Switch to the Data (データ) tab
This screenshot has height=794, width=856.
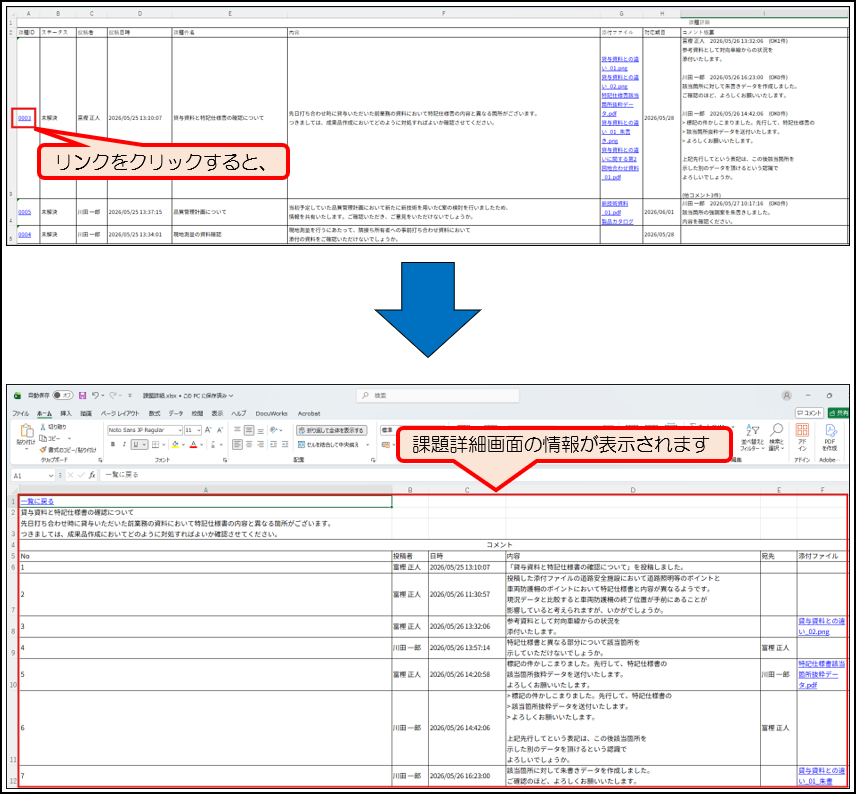click(176, 413)
